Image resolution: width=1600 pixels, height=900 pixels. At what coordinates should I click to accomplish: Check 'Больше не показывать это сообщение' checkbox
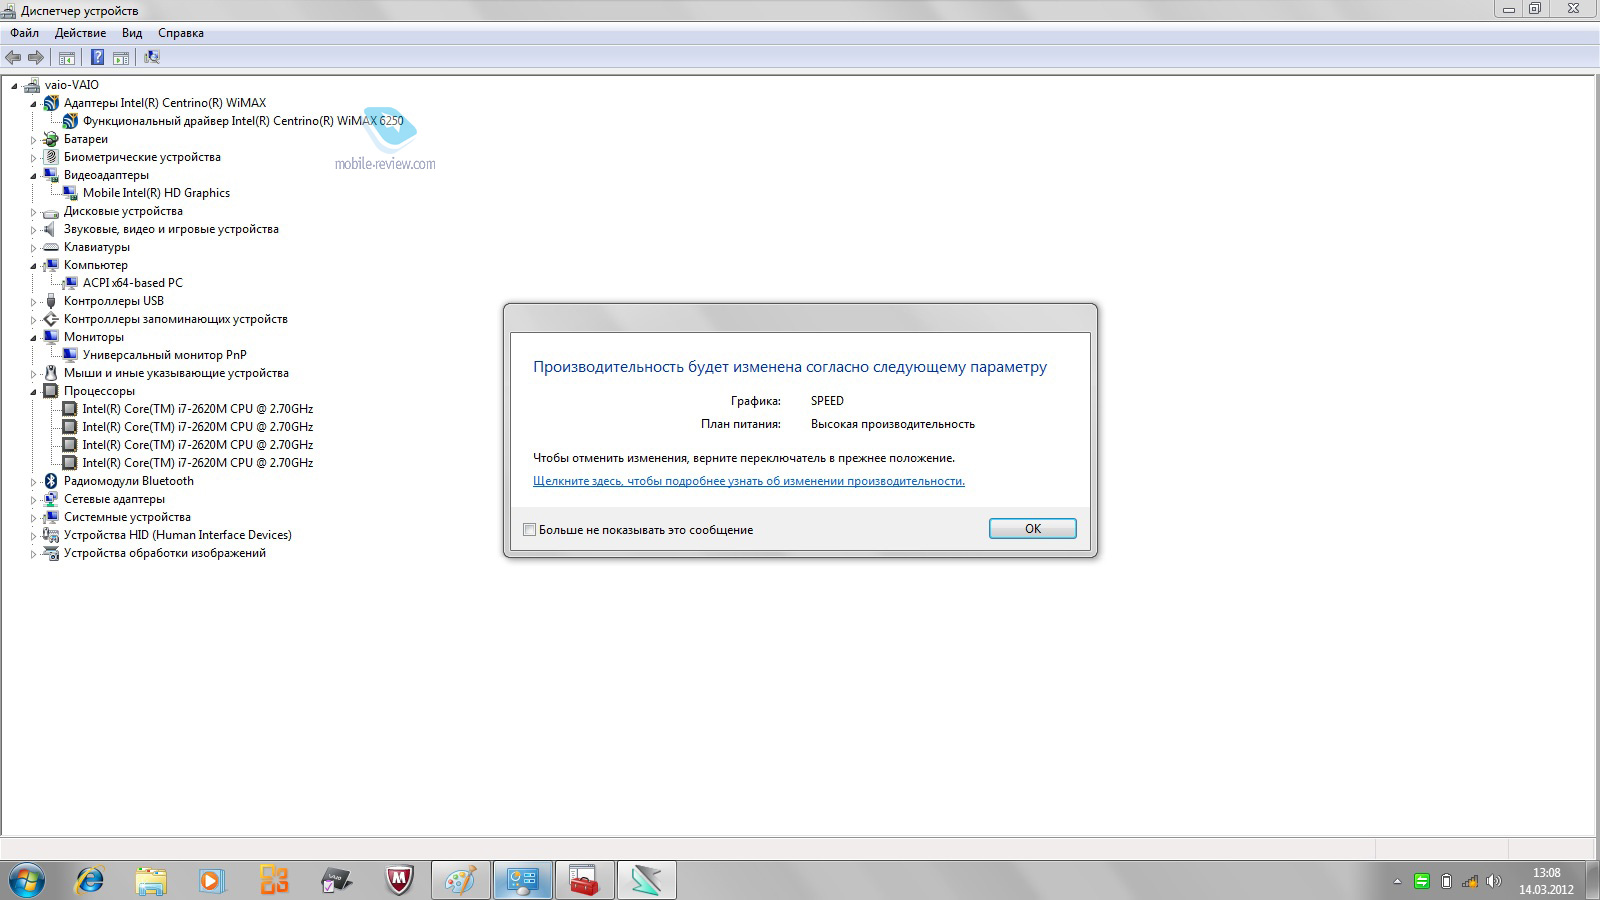tap(530, 530)
